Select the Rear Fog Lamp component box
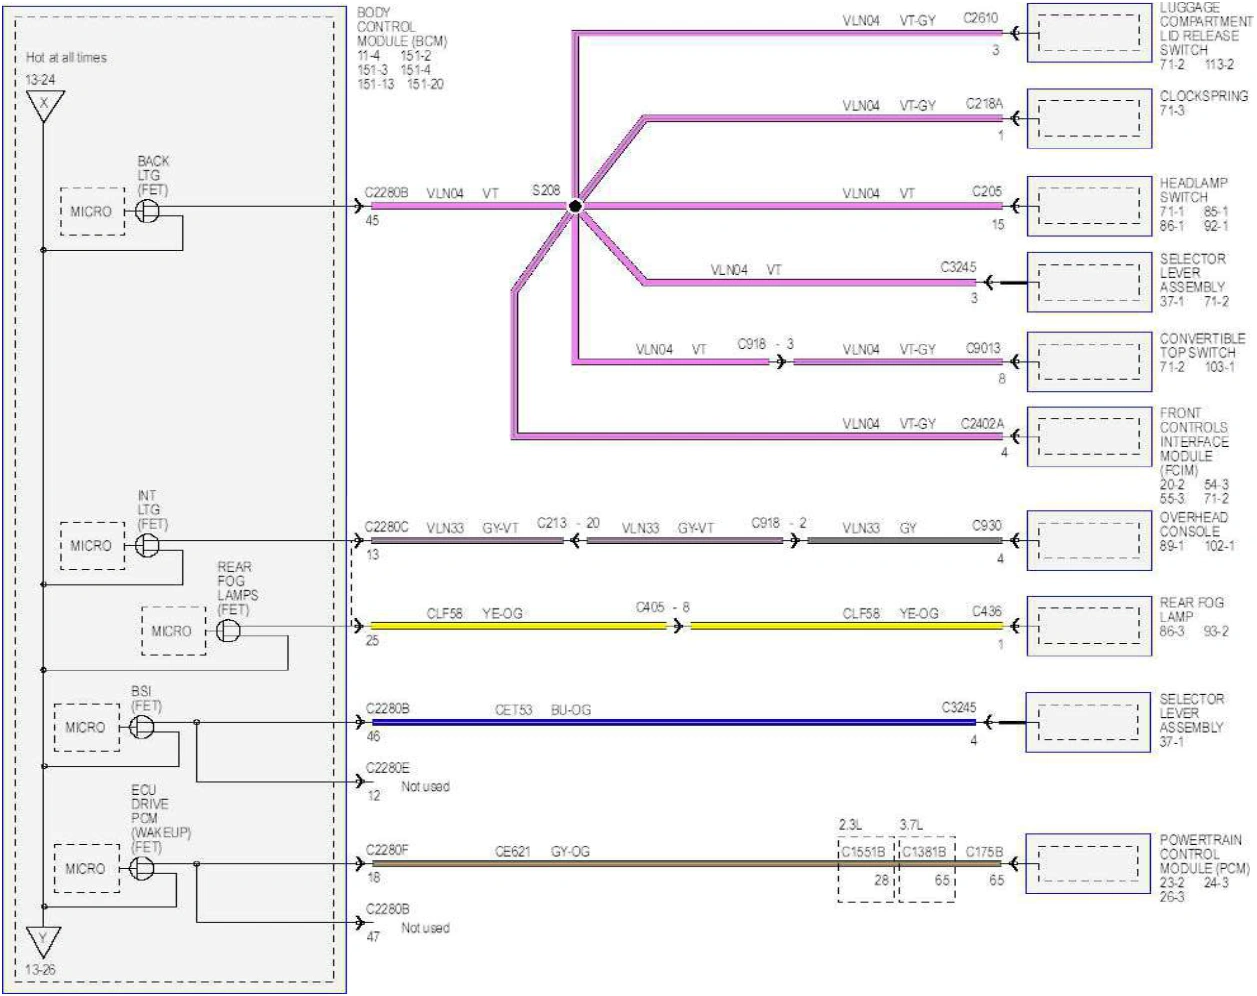1257x996 pixels. click(x=1089, y=627)
